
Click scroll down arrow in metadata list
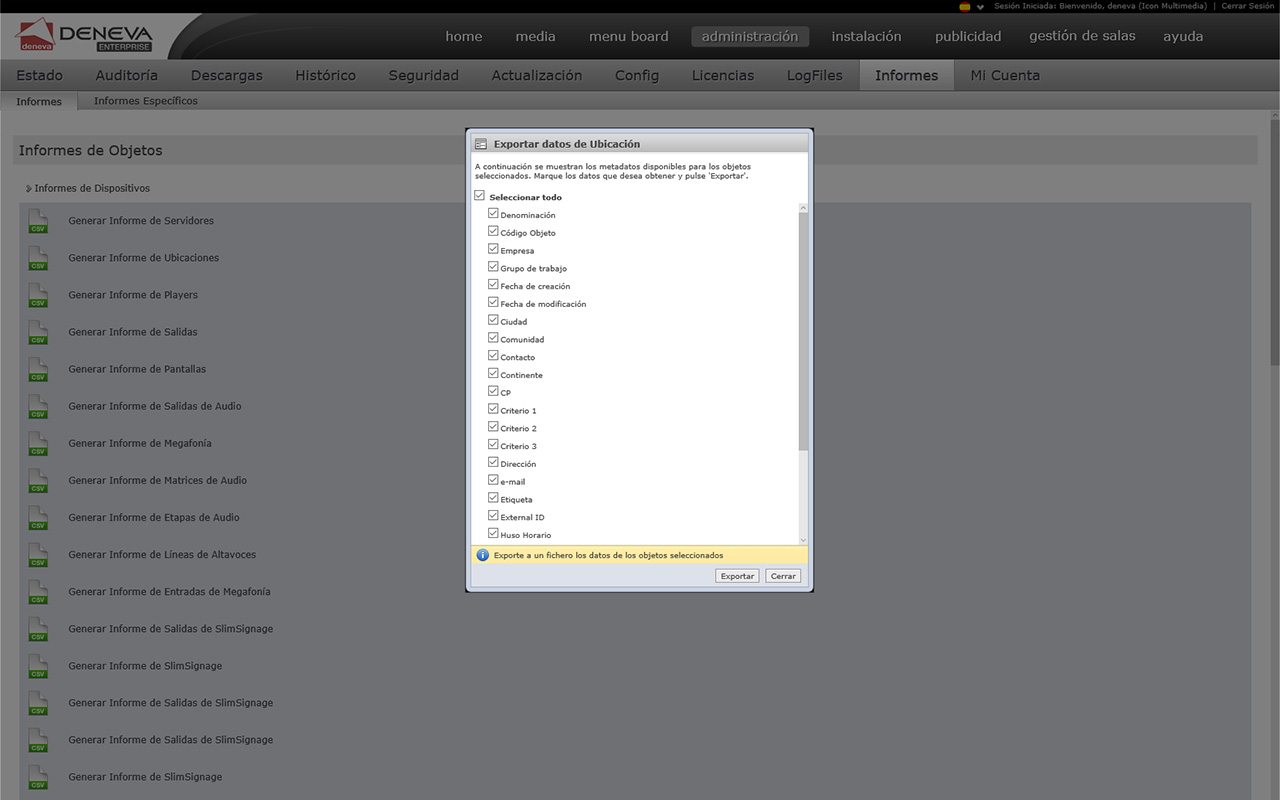tap(803, 540)
